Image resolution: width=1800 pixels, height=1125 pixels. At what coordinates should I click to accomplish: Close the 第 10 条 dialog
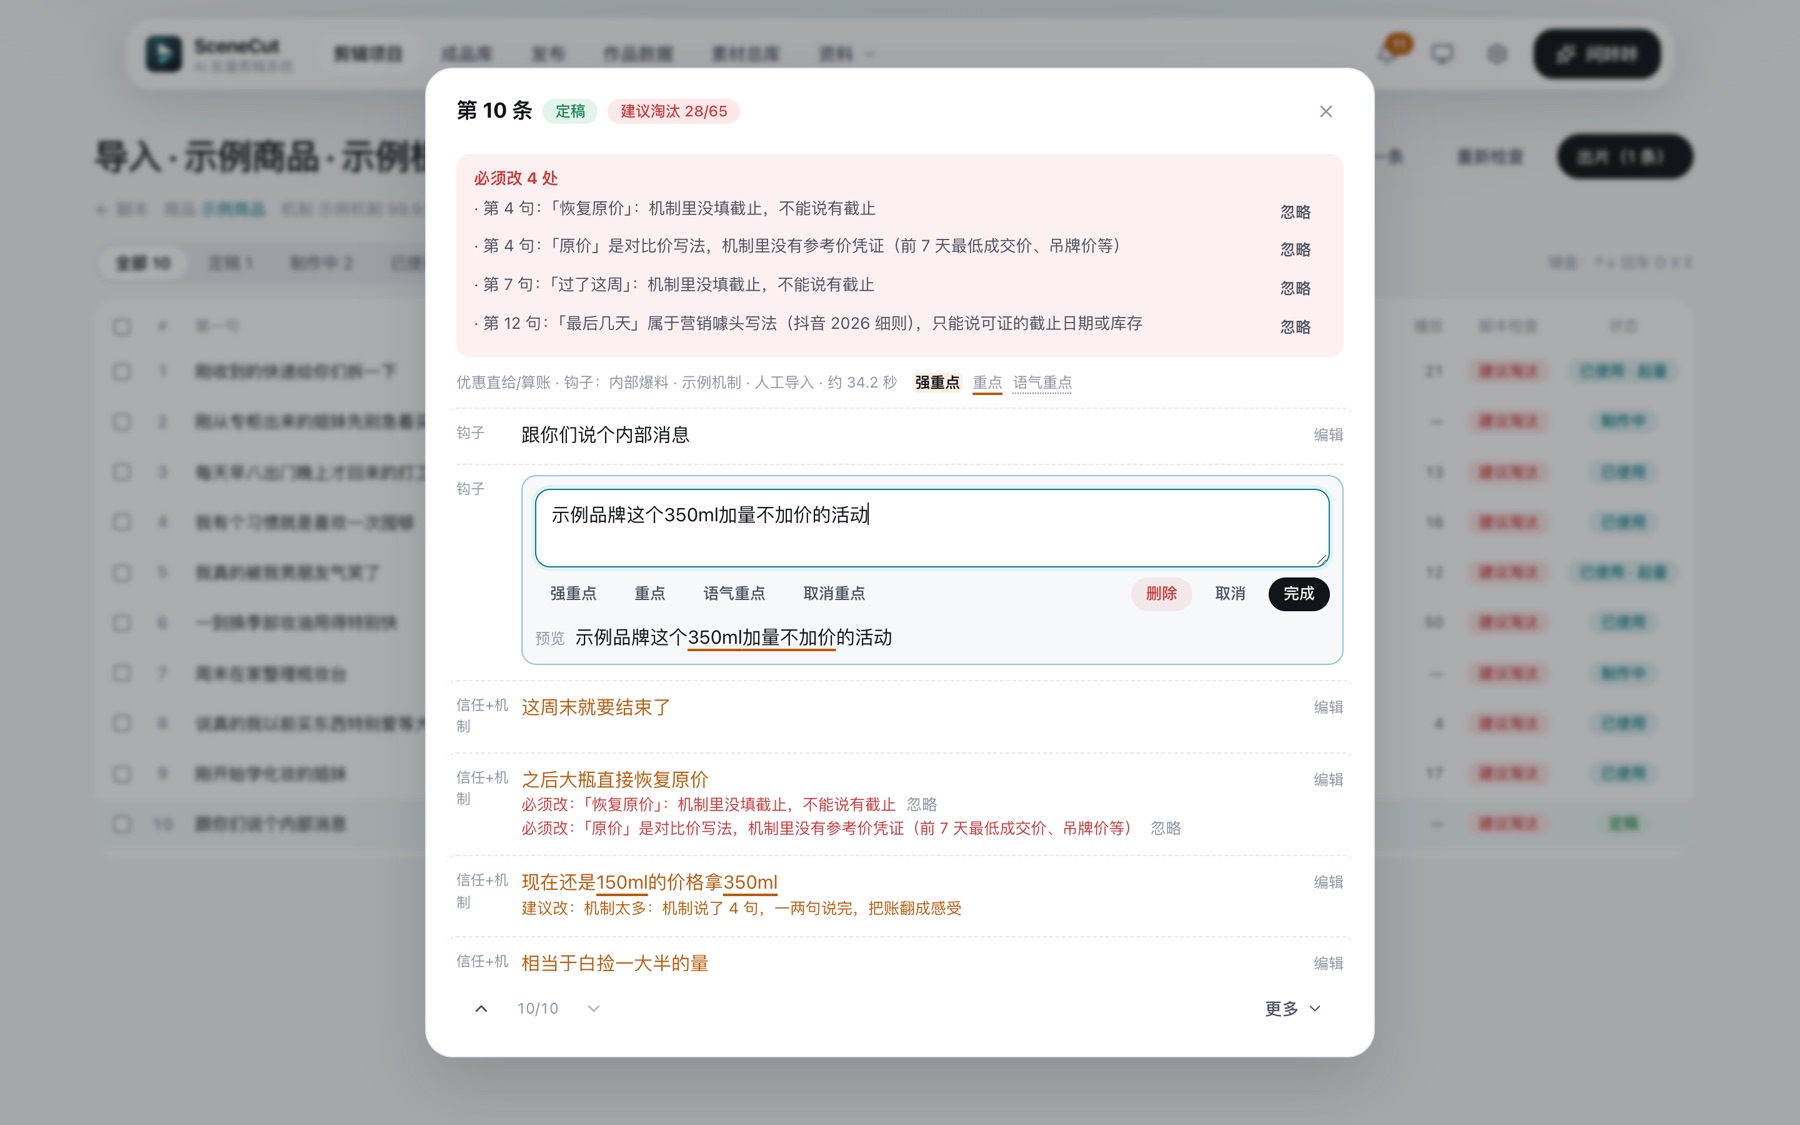coord(1325,111)
